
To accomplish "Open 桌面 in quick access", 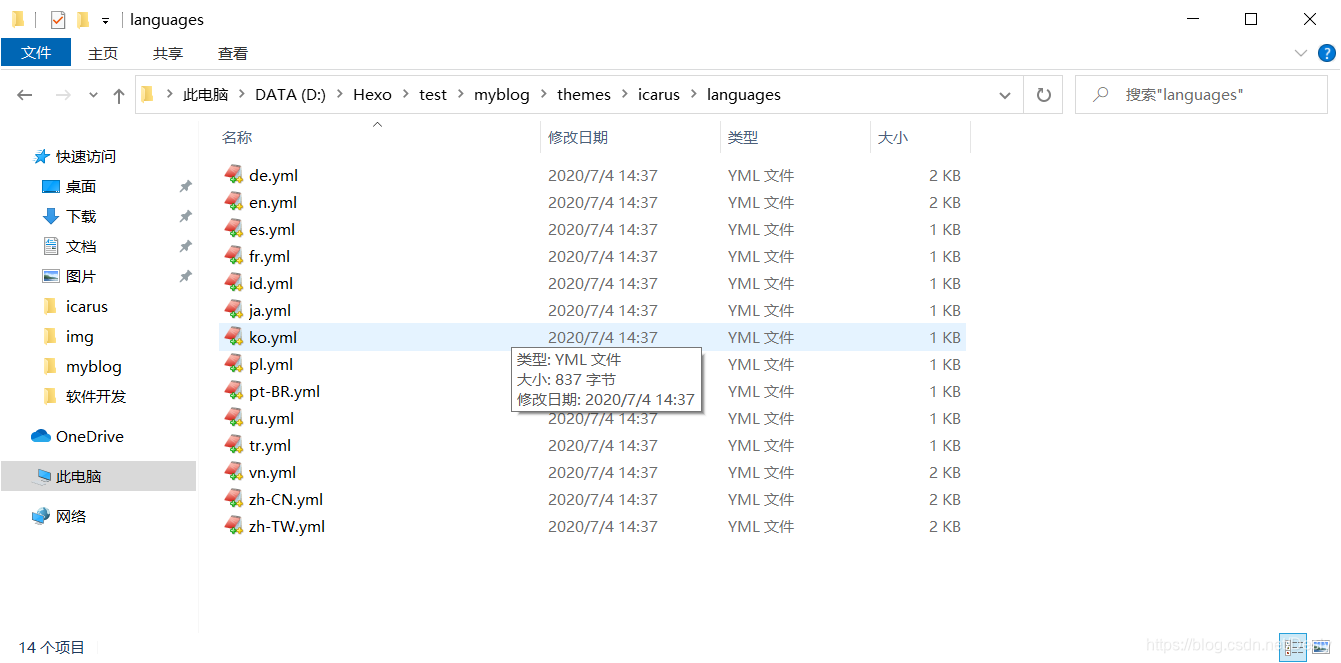I will [81, 187].
